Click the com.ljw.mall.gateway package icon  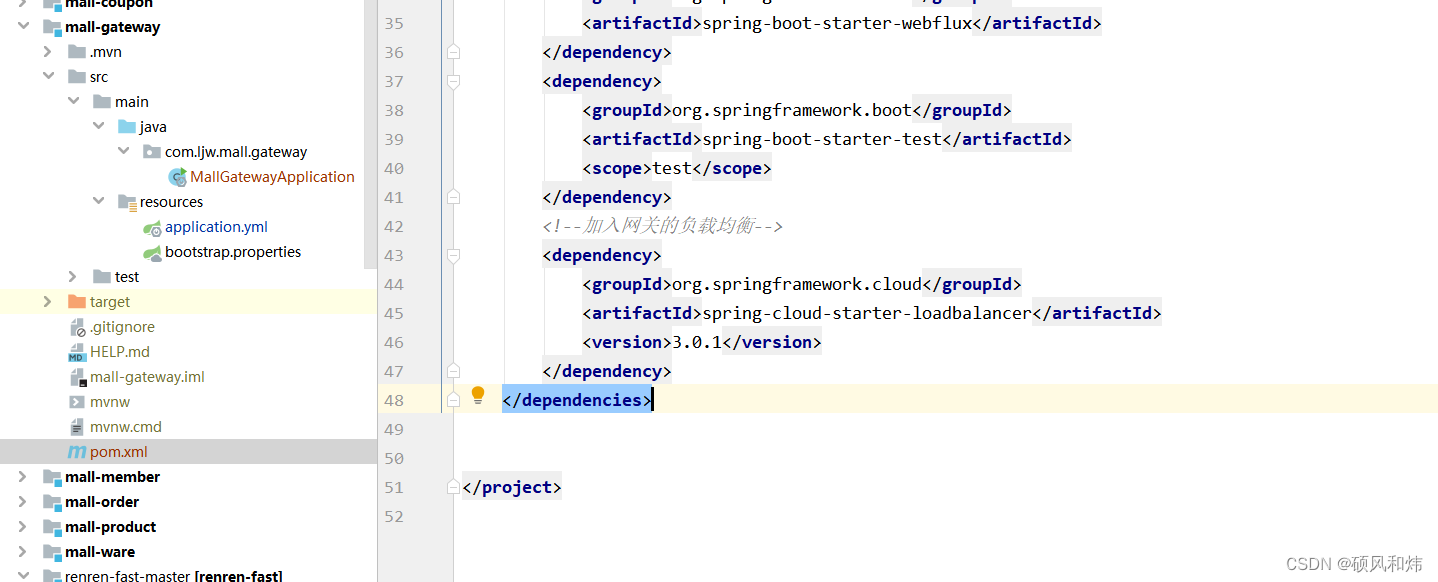(x=151, y=152)
